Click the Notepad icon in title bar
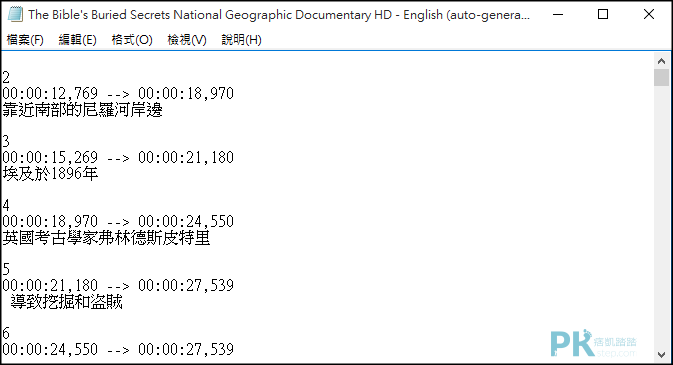673x365 pixels. pyautogui.click(x=15, y=14)
